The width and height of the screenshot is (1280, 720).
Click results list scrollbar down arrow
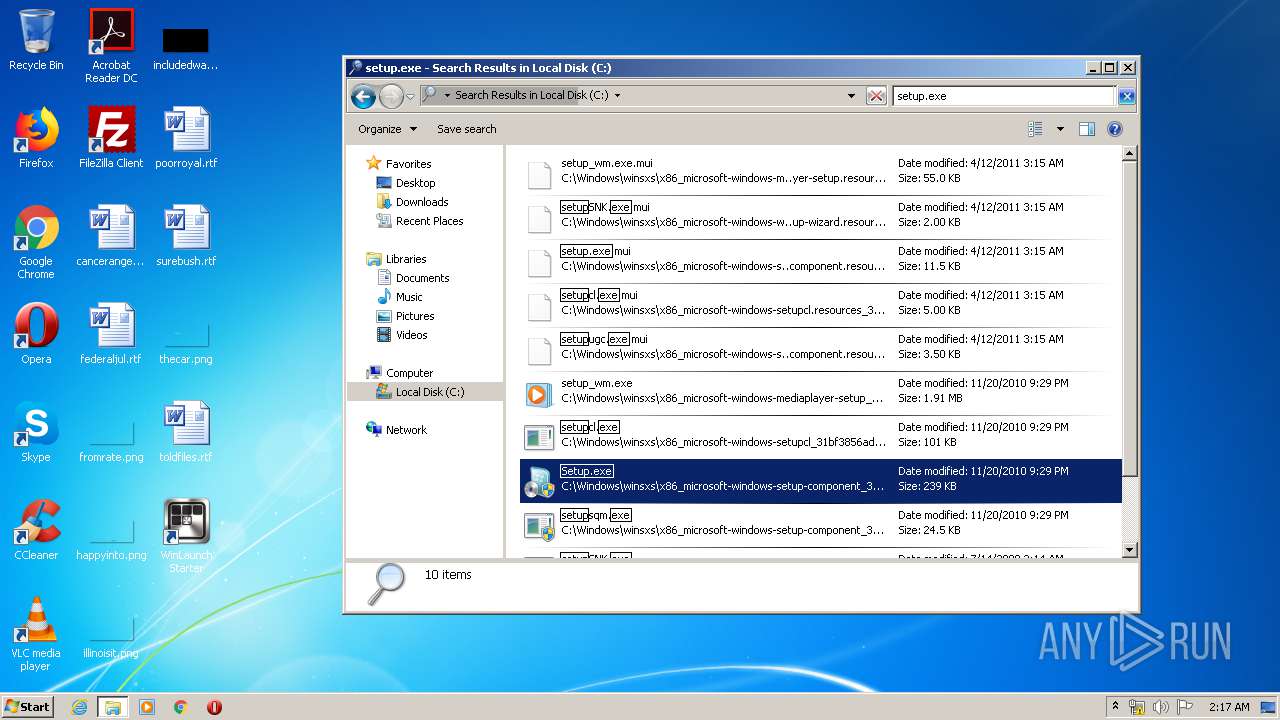(x=1130, y=550)
